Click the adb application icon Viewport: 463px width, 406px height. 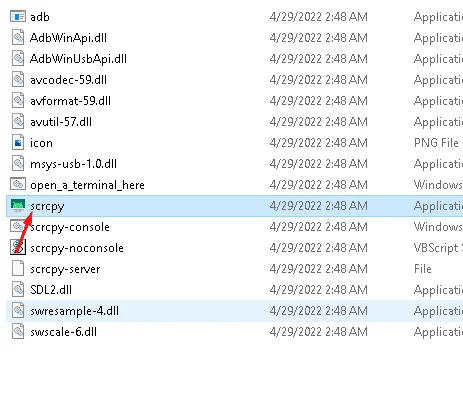pyautogui.click(x=18, y=16)
